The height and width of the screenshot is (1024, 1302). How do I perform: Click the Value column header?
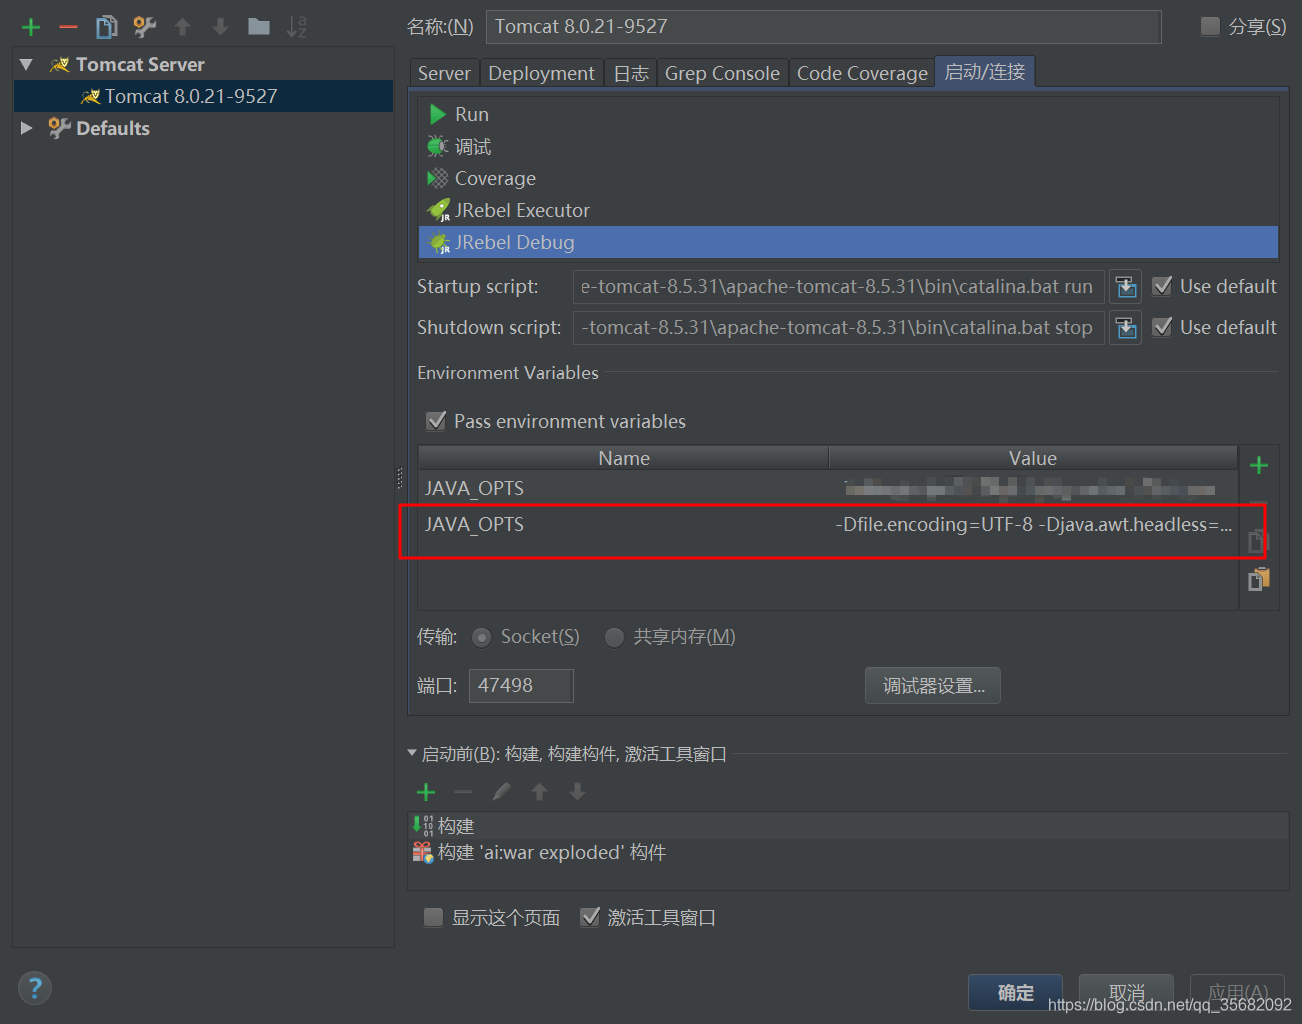pos(1033,458)
